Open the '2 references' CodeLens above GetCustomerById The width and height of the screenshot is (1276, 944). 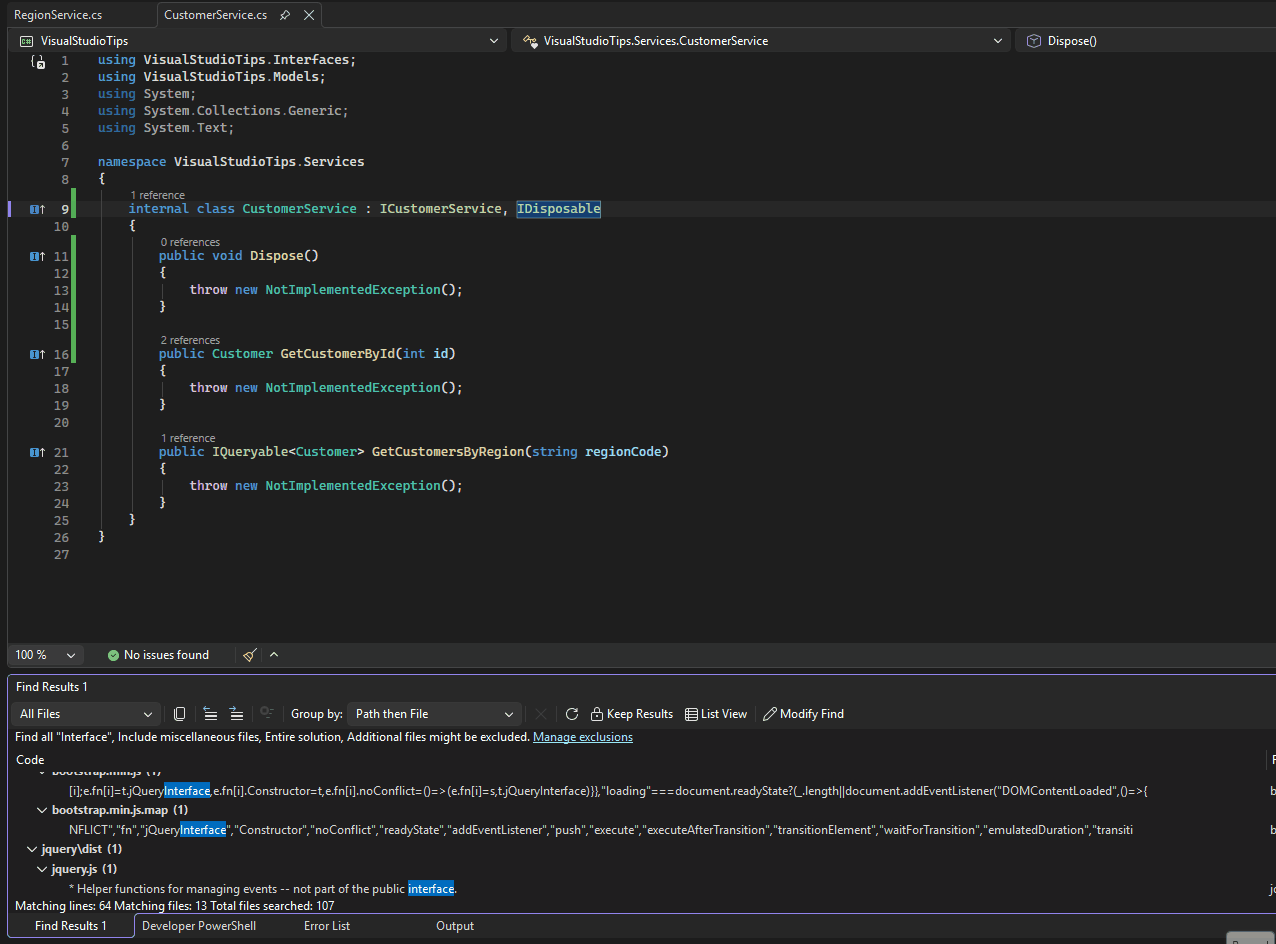[x=190, y=340]
